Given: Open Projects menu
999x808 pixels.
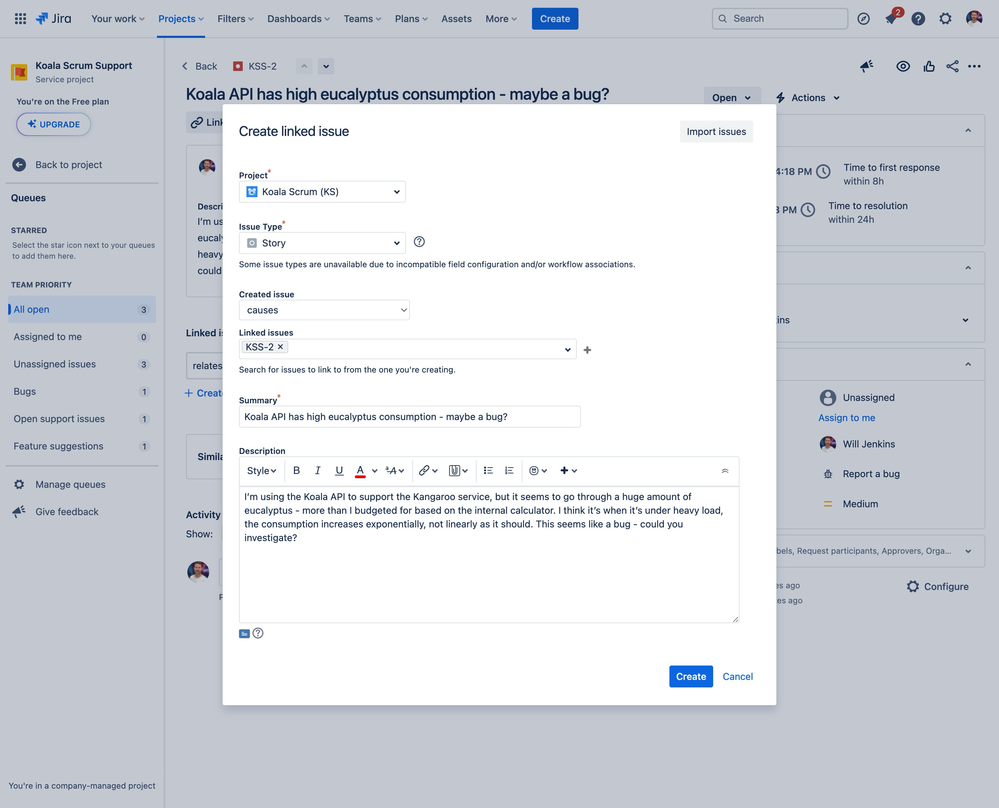Looking at the screenshot, I should 181,18.
